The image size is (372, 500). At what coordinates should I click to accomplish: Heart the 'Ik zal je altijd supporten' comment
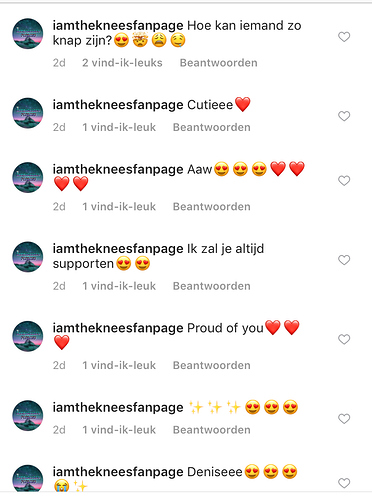[x=344, y=260]
